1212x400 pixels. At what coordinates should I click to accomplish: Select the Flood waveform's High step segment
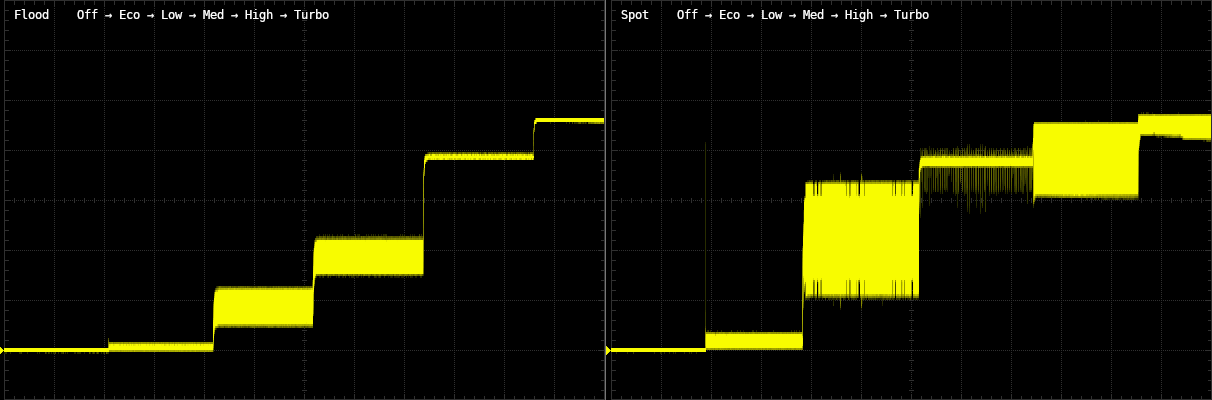click(479, 156)
